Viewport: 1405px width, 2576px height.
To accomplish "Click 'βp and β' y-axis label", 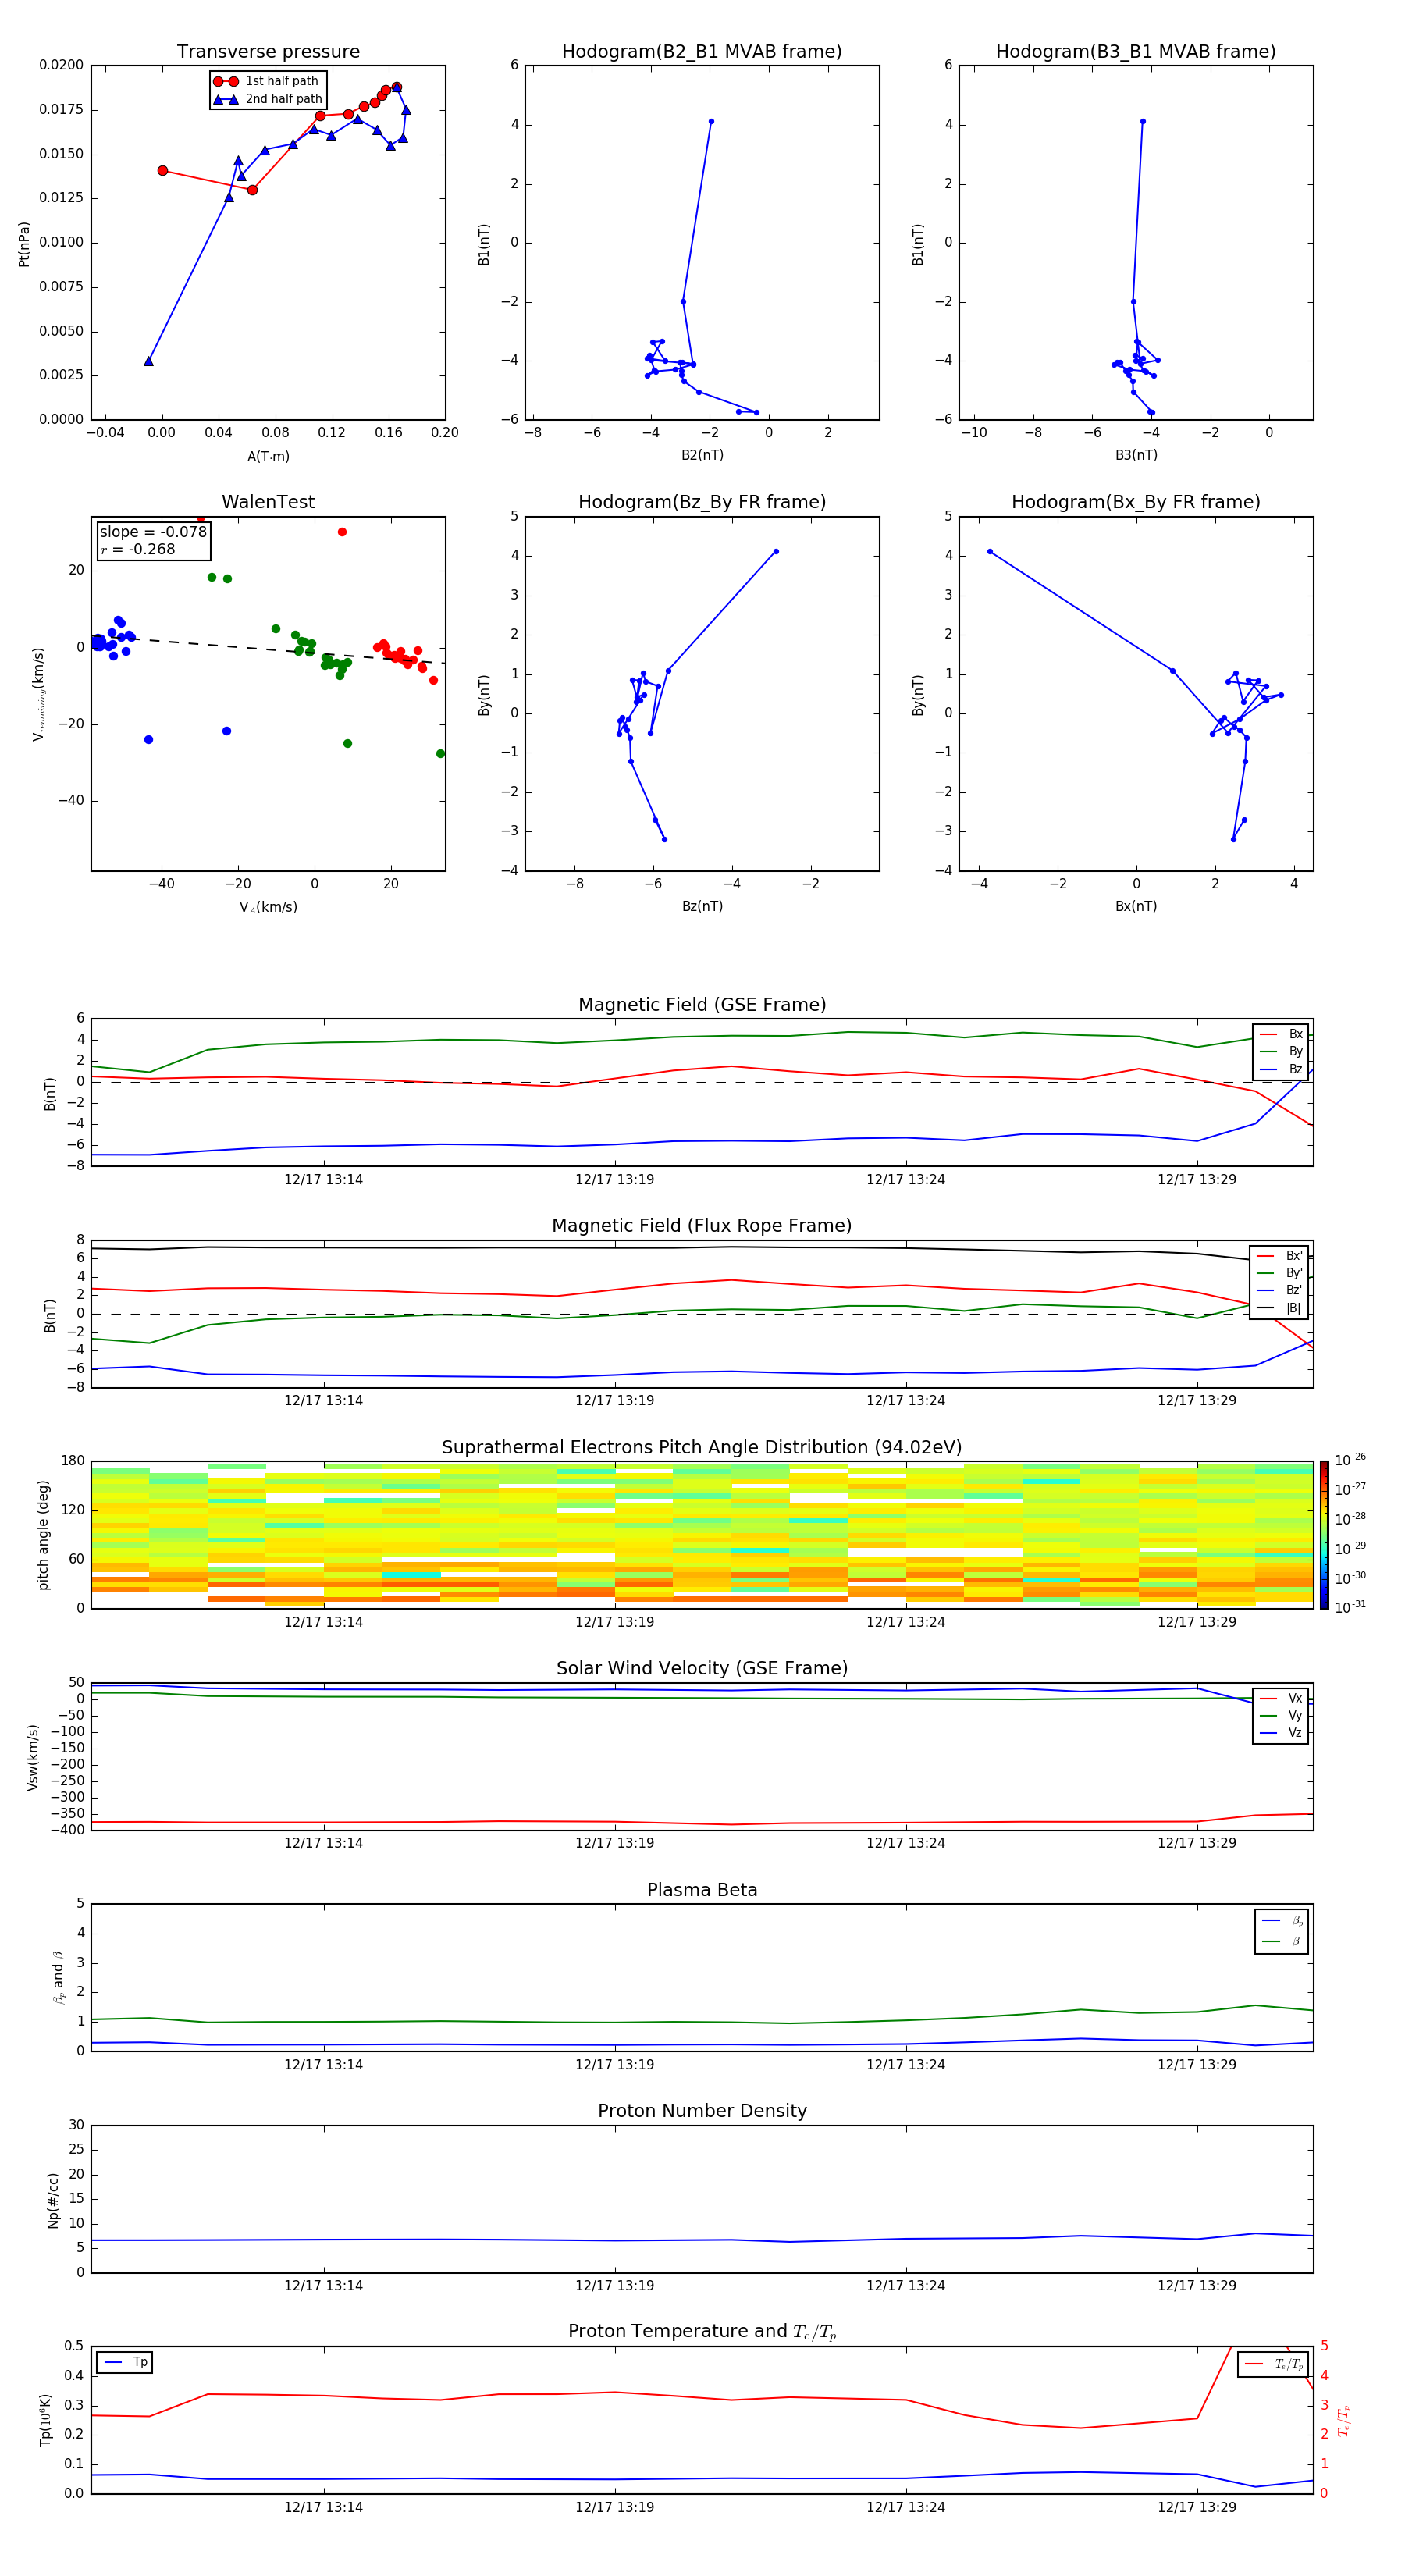I will click(x=58, y=1978).
